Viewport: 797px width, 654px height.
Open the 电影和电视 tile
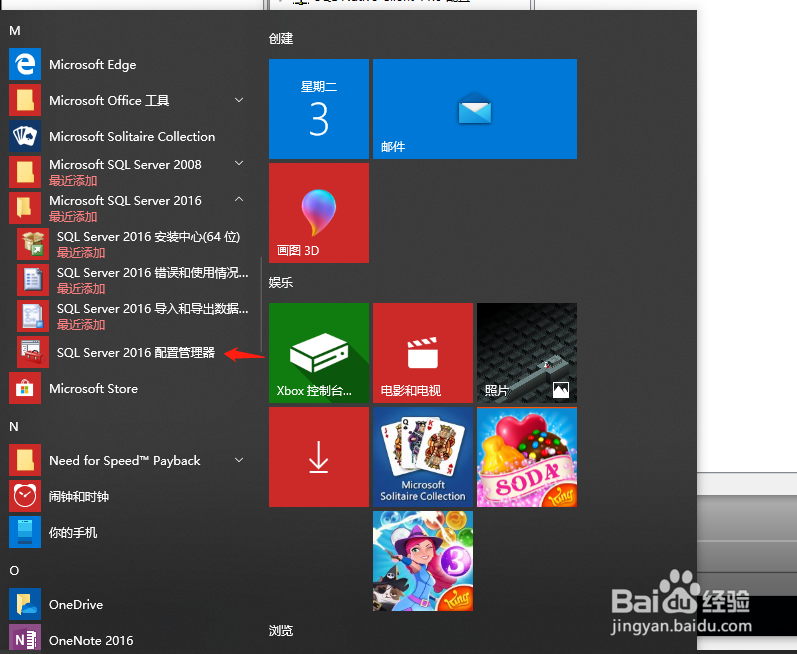click(x=423, y=353)
